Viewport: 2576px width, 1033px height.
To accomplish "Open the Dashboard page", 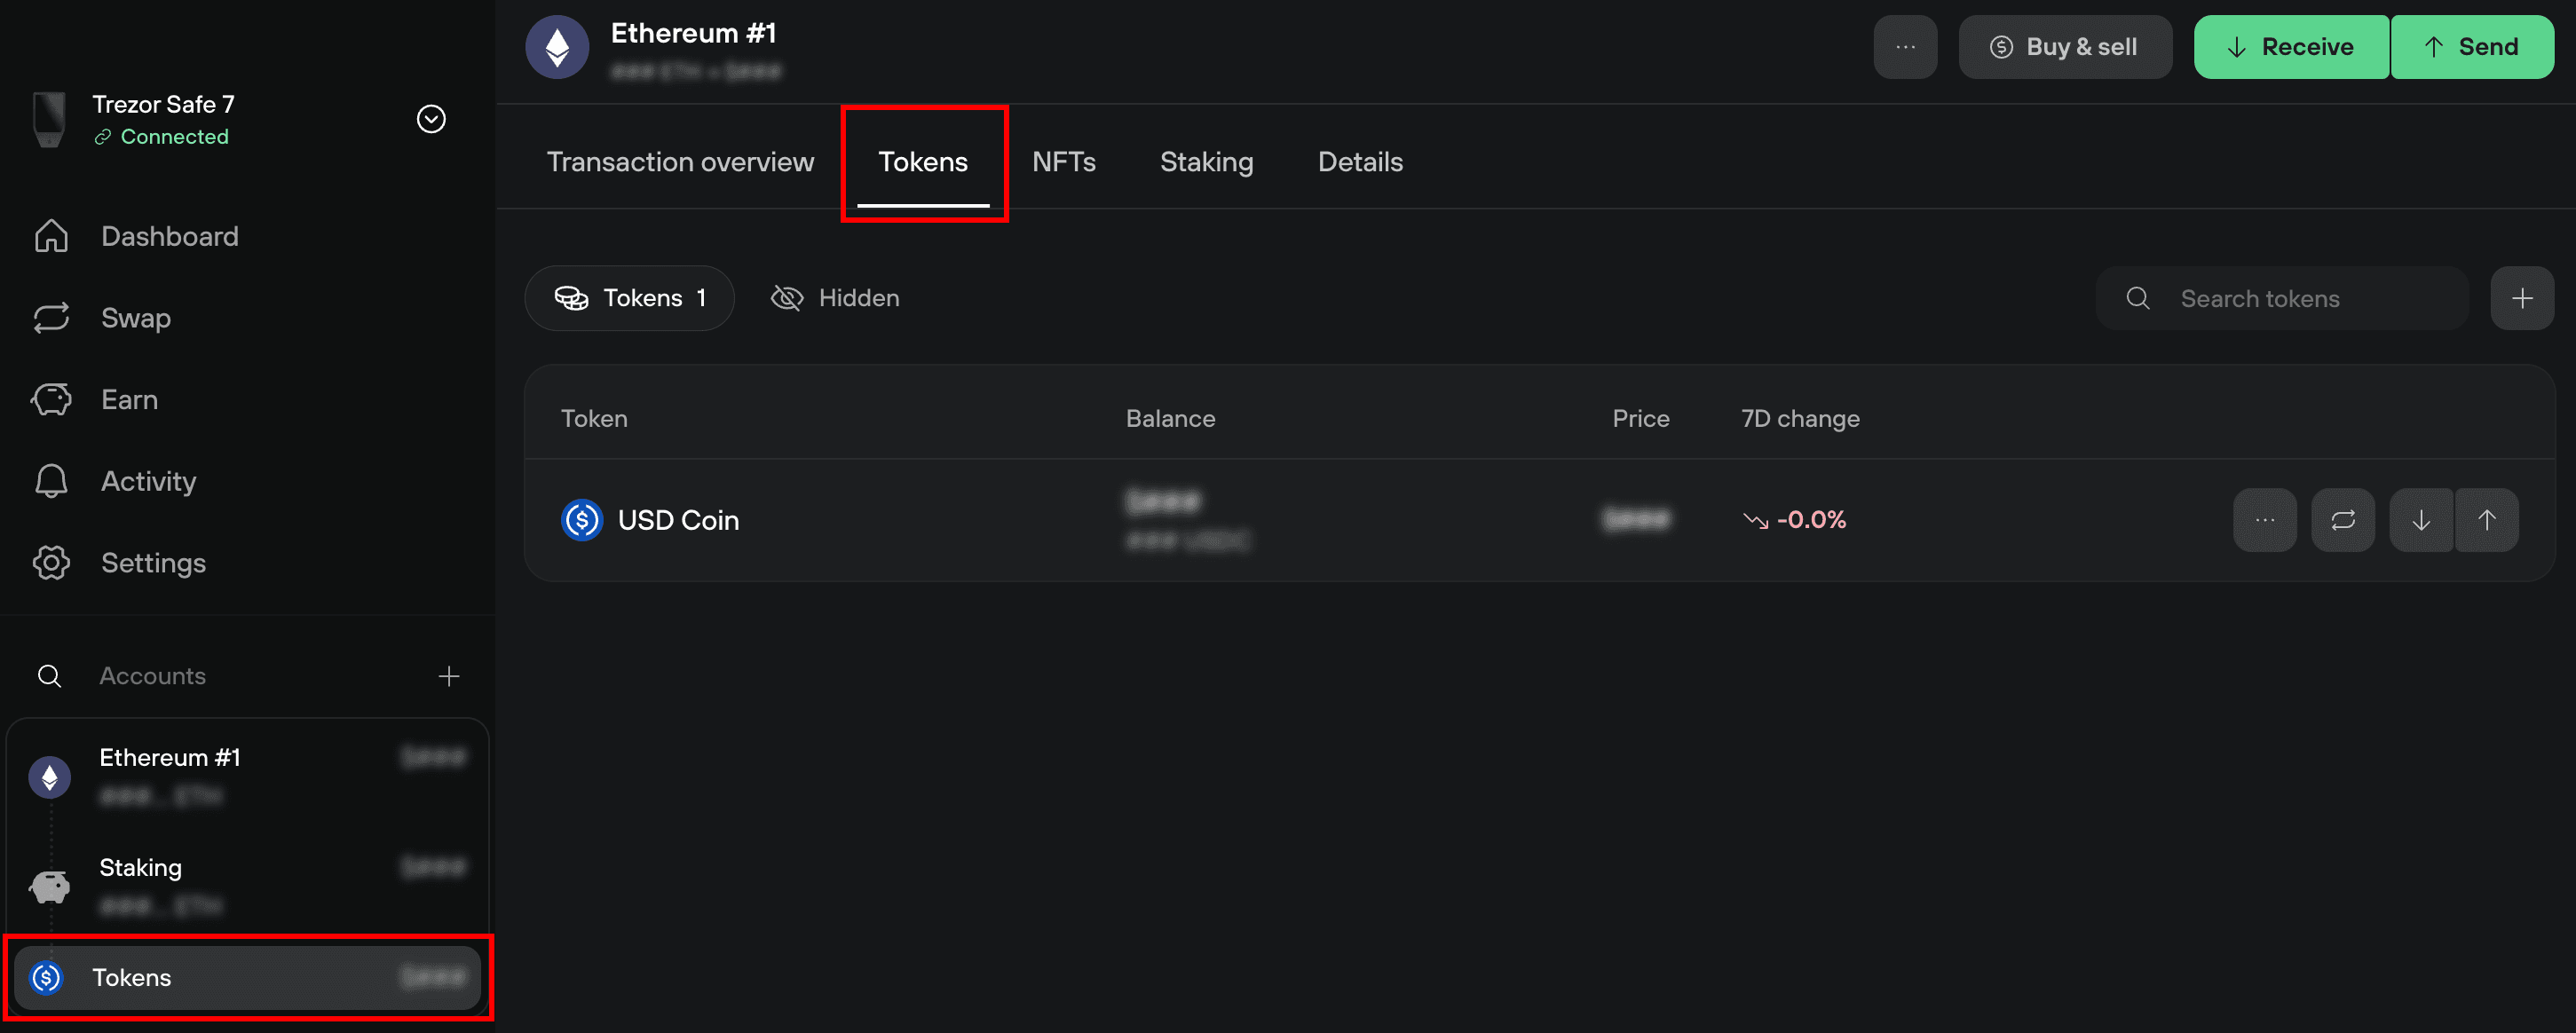I will tap(170, 236).
